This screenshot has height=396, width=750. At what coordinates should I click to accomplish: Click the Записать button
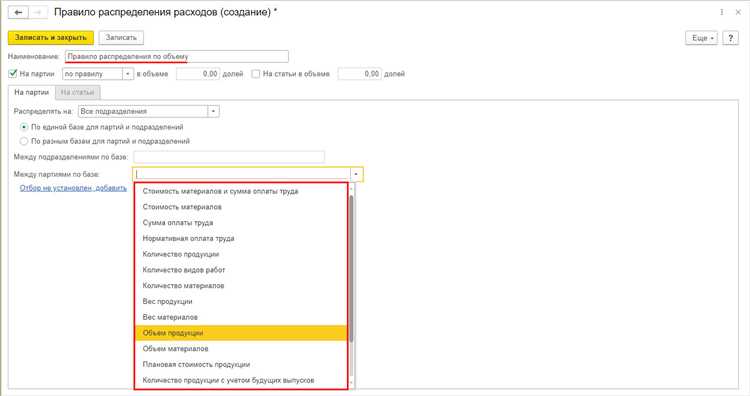pos(121,37)
